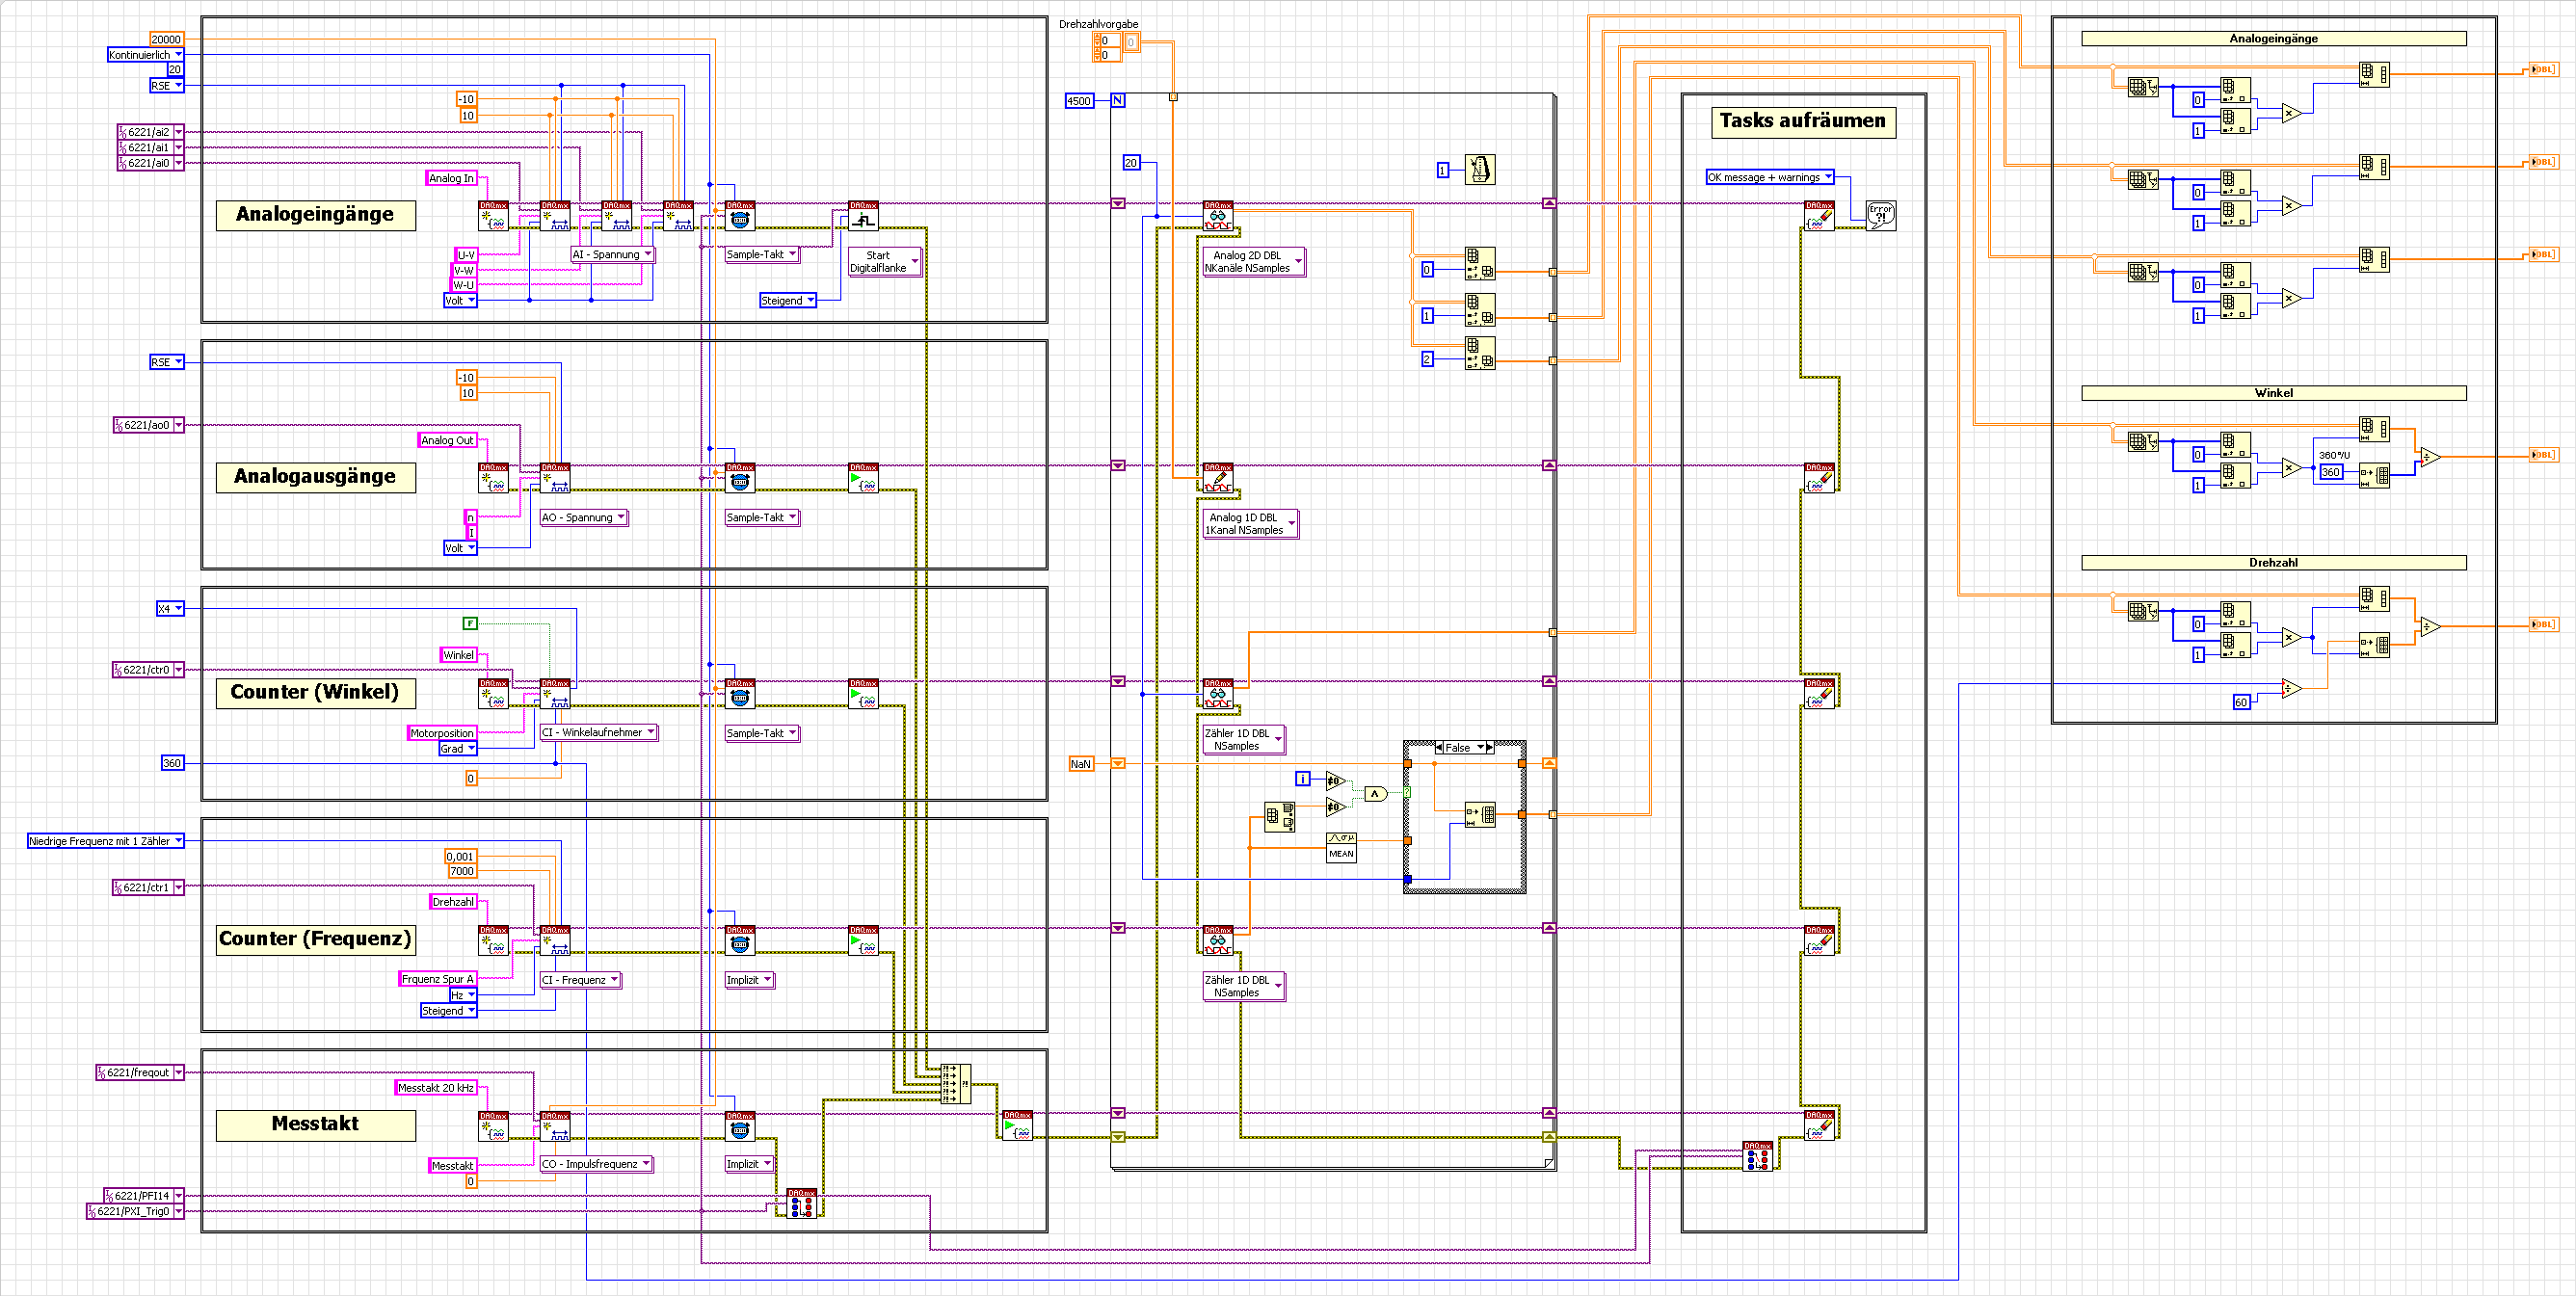
Task: Click the 'Analogeingänge' section label on left
Action: (x=315, y=214)
